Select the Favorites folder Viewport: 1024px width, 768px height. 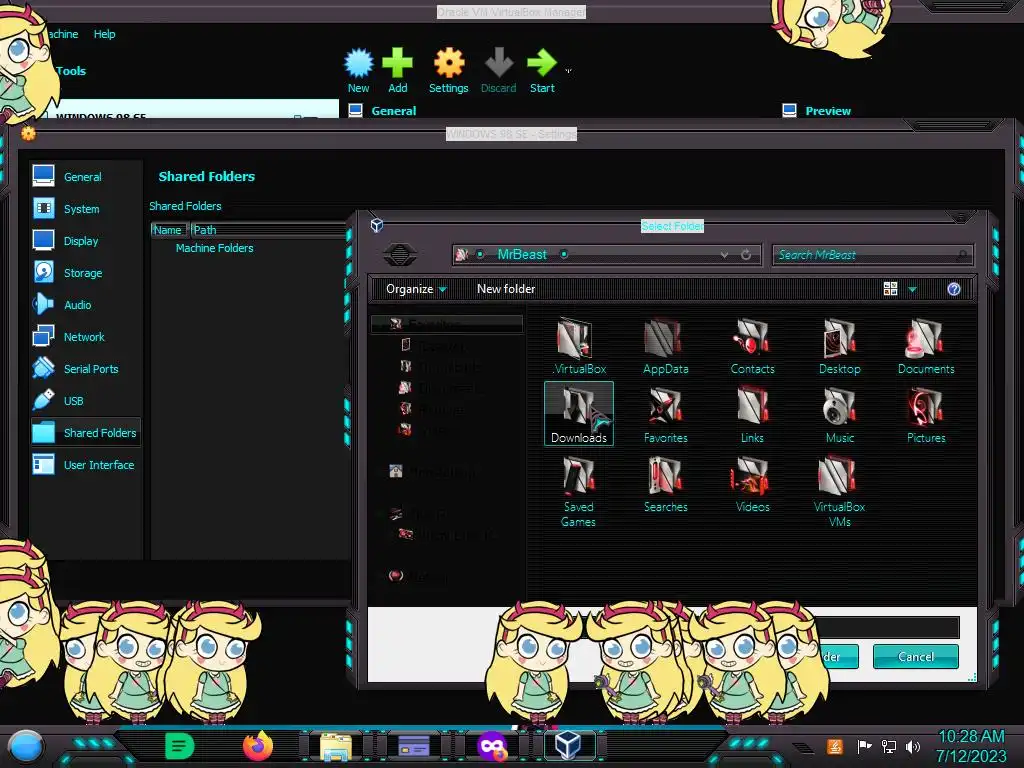(665, 415)
